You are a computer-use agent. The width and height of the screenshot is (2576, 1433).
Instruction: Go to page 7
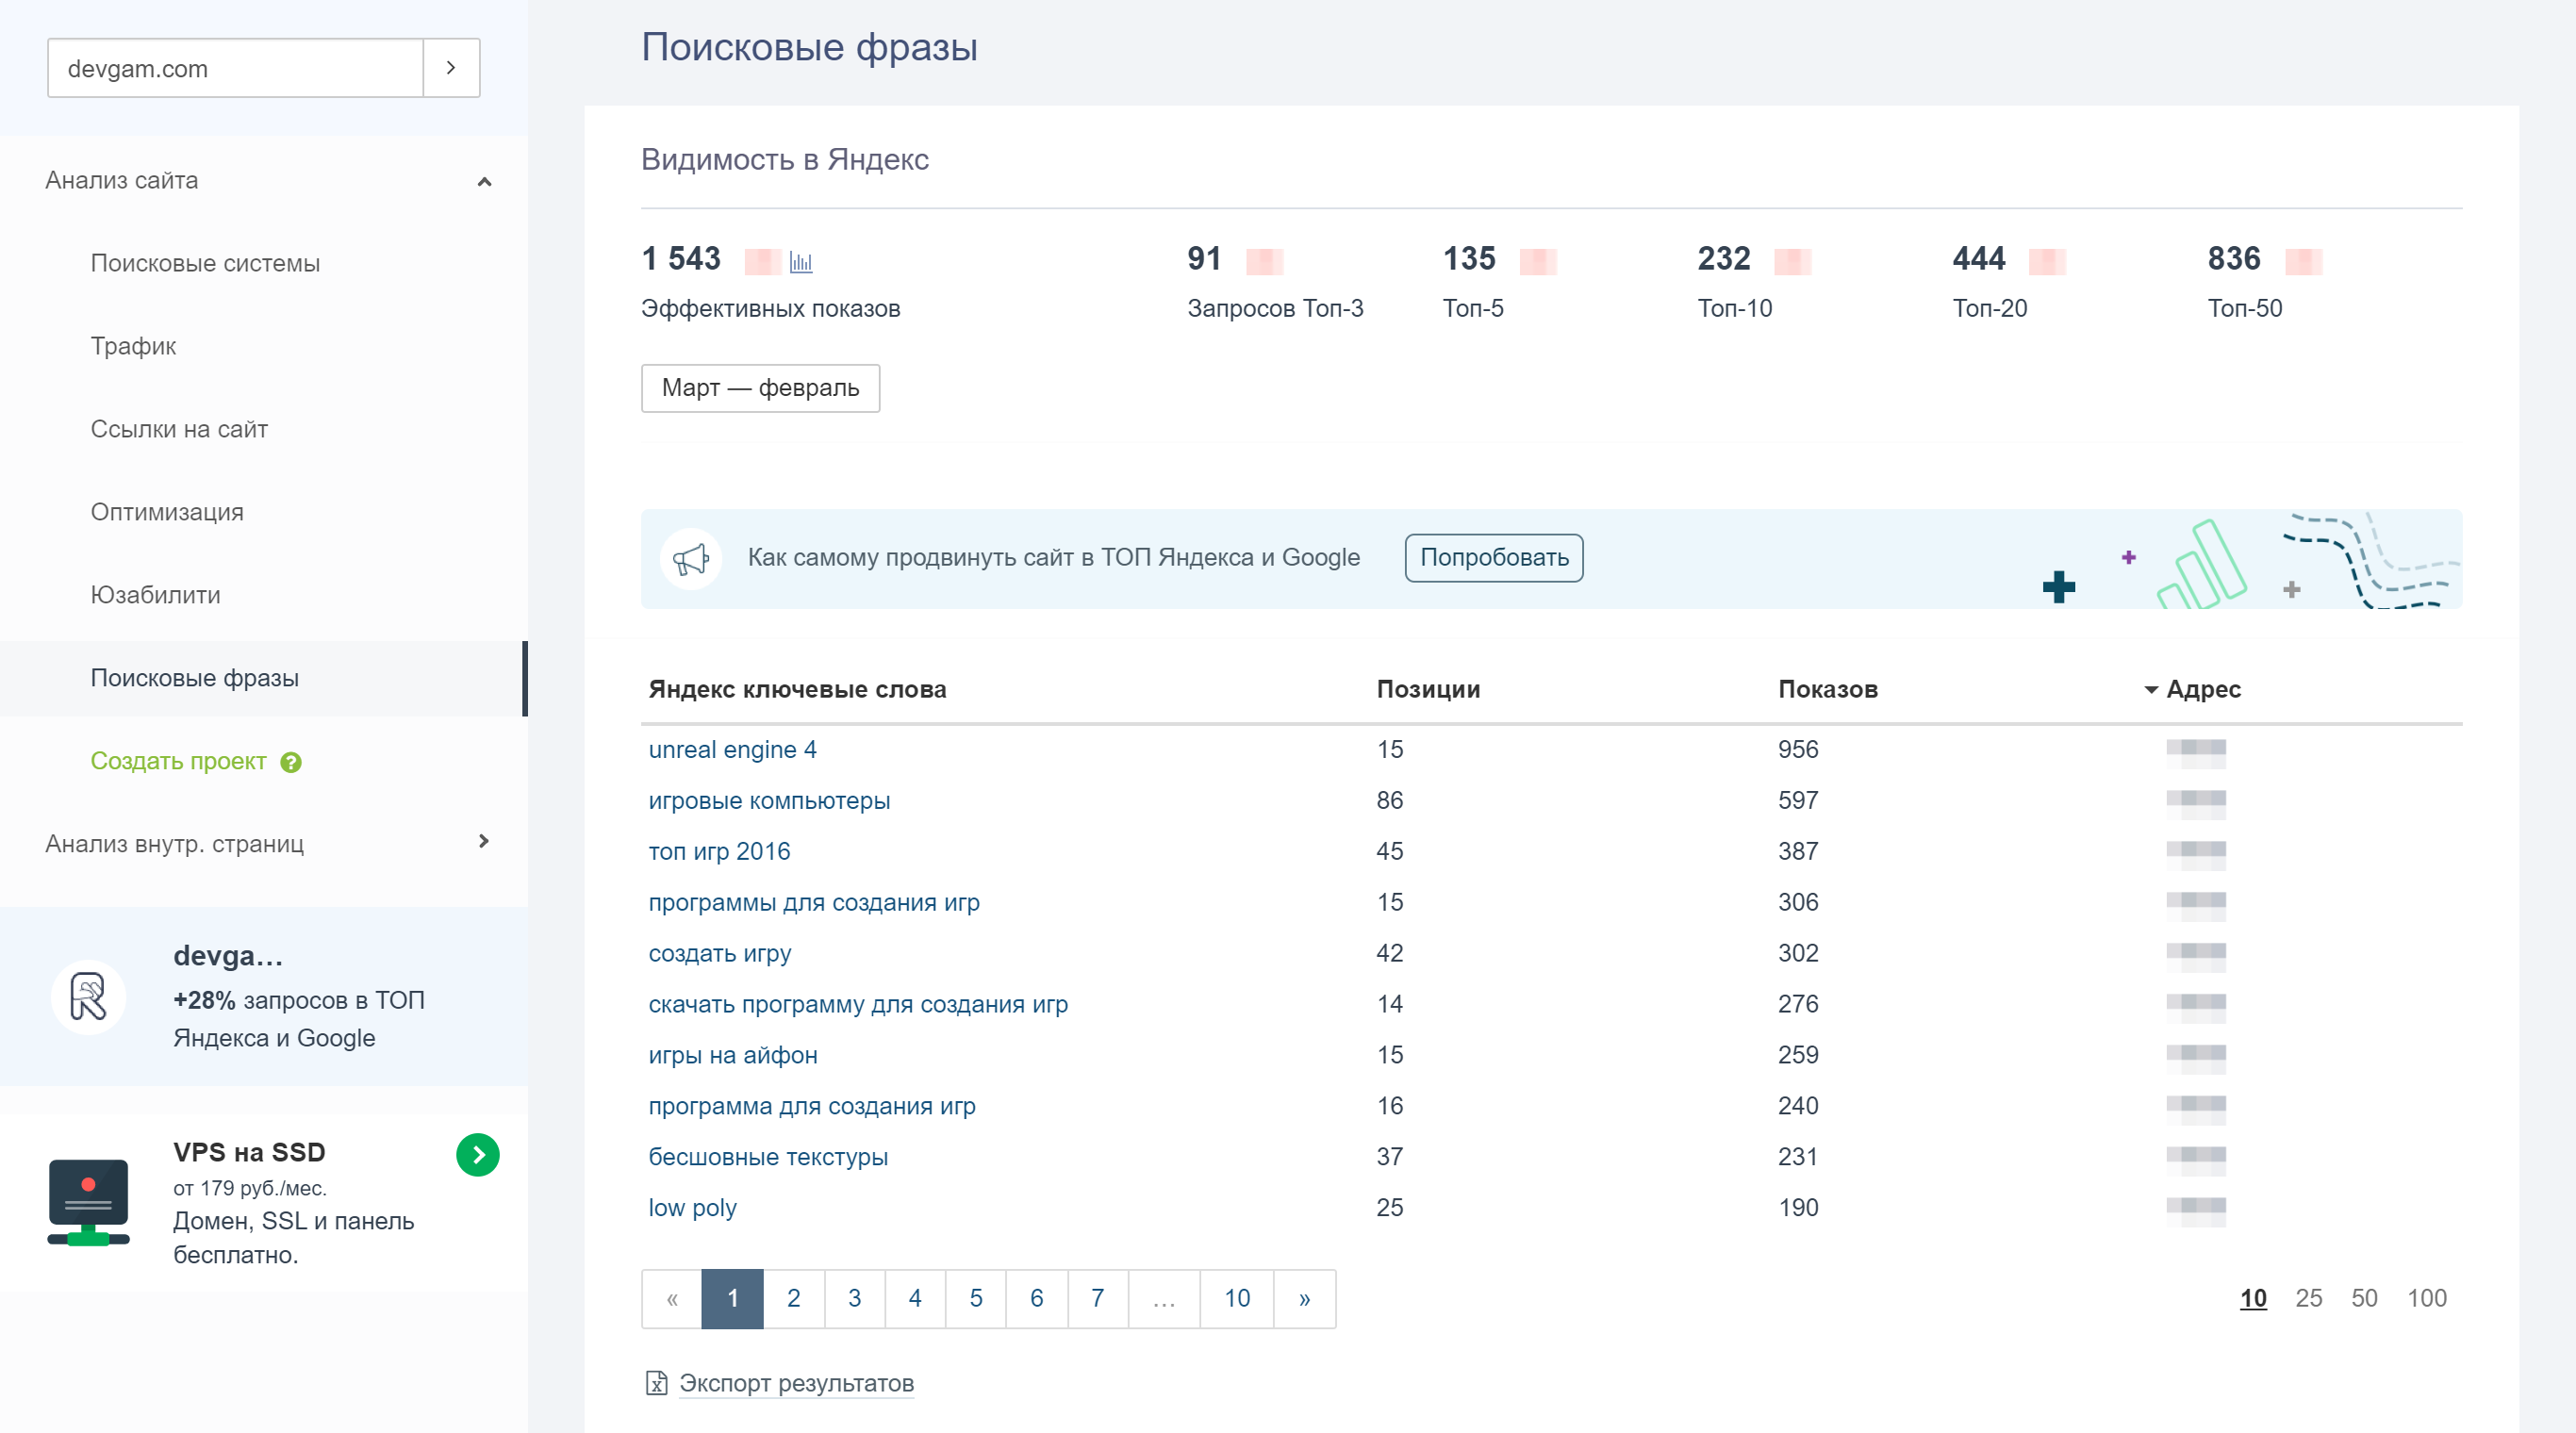[1098, 1299]
